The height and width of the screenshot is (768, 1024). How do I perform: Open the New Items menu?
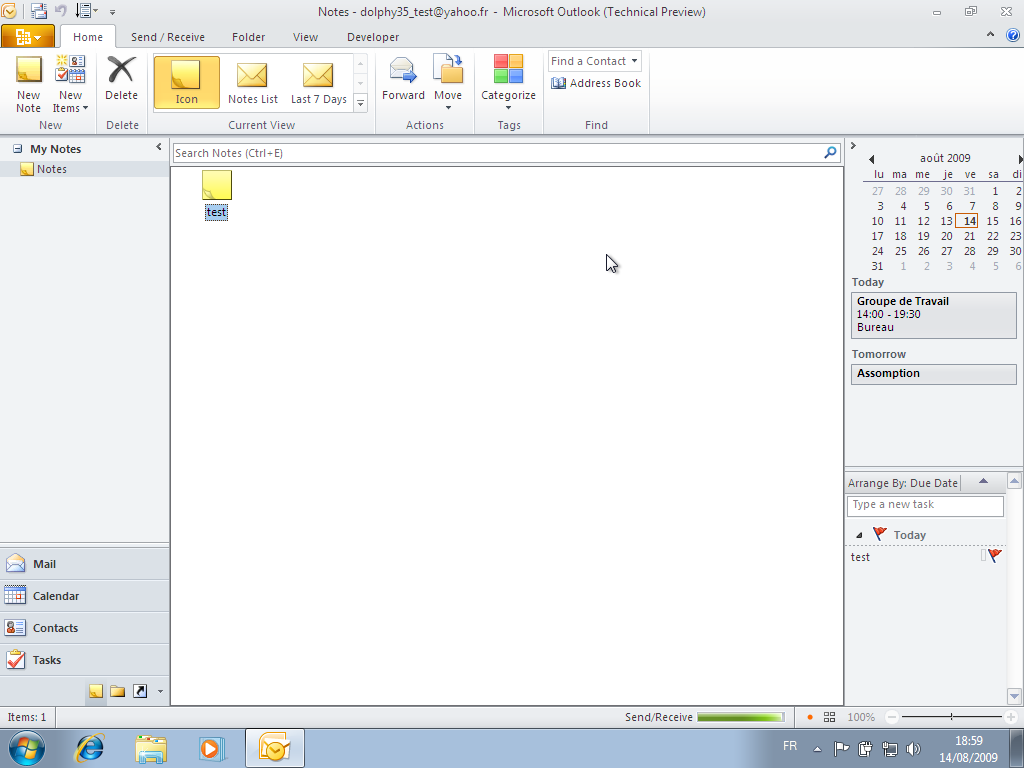[70, 85]
